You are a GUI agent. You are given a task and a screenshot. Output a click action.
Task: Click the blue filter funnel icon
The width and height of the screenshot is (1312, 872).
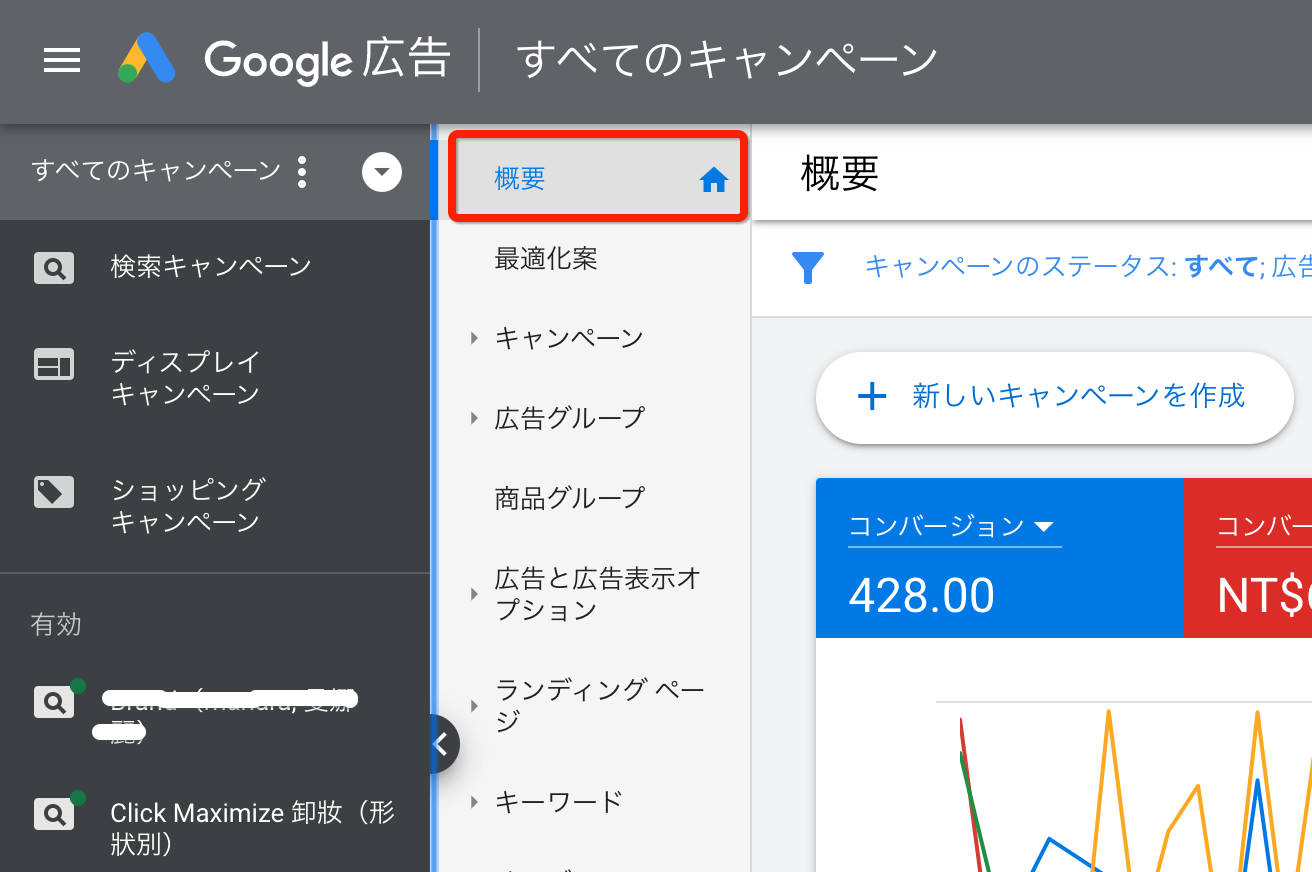[807, 268]
